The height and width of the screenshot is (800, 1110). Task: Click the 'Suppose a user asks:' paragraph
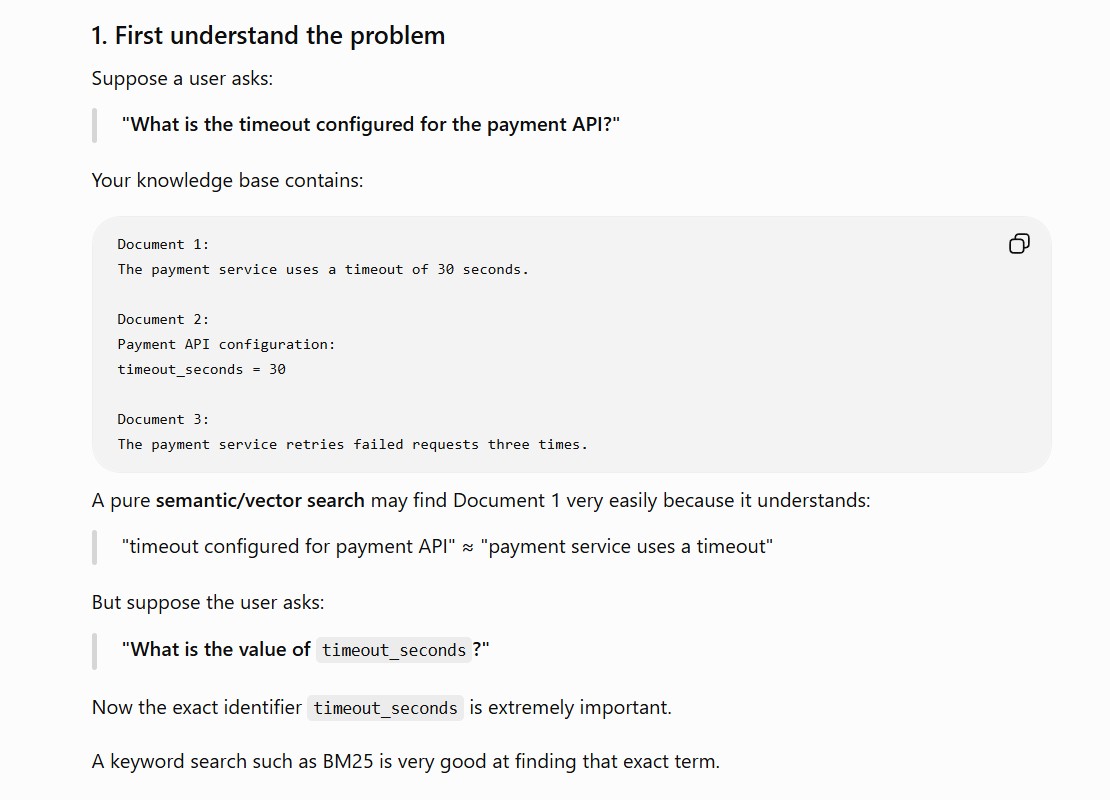tap(182, 78)
